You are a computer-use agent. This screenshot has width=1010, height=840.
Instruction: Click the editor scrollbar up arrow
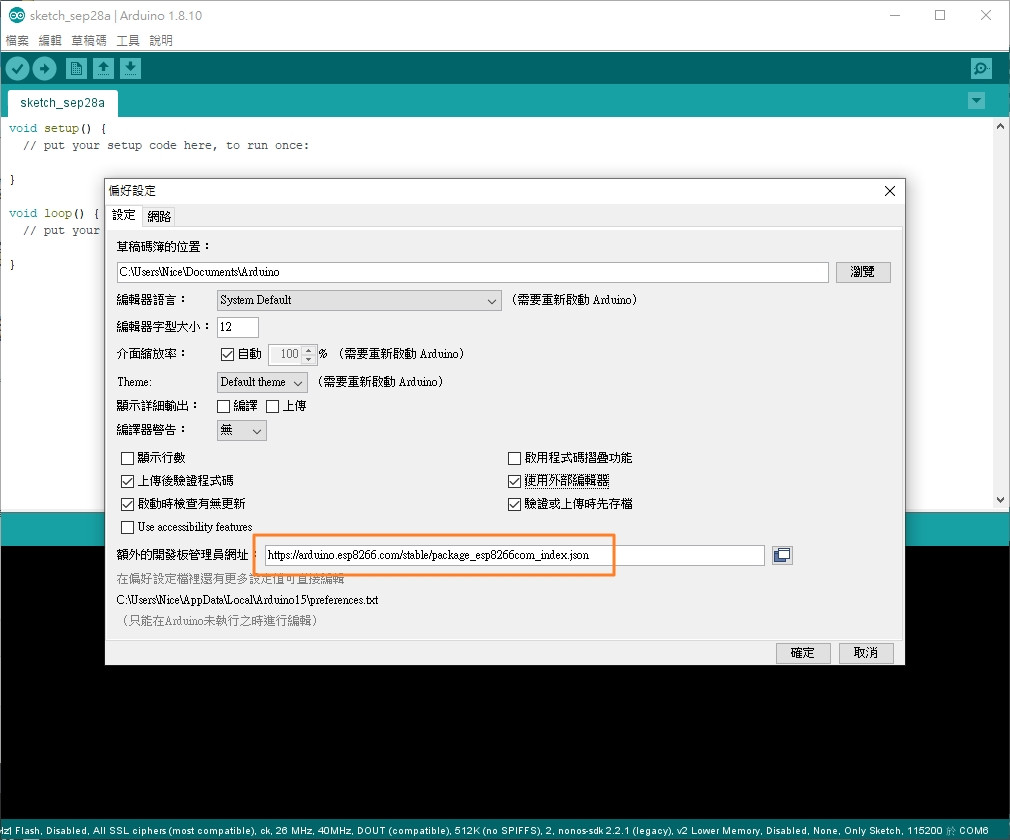[1000, 126]
